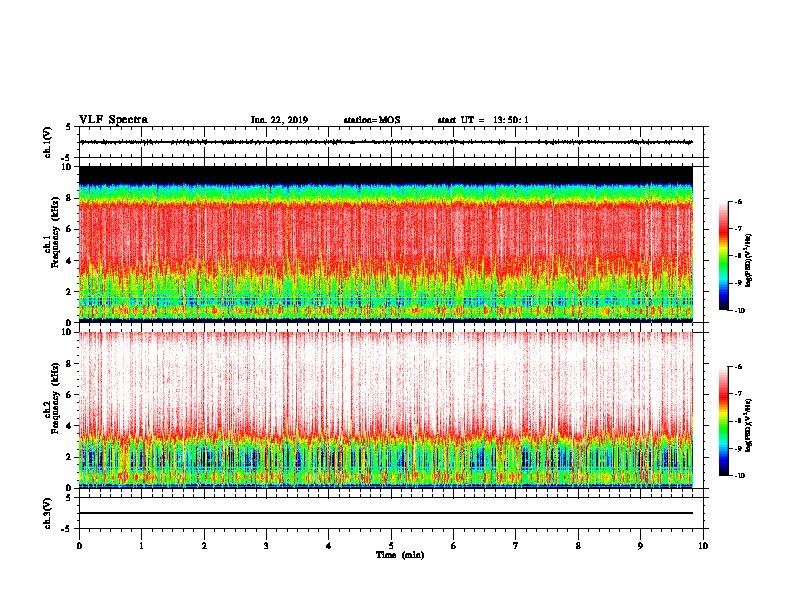
Task: Click the "8" kHz tick on ch.1 axis
Action: tap(71, 198)
